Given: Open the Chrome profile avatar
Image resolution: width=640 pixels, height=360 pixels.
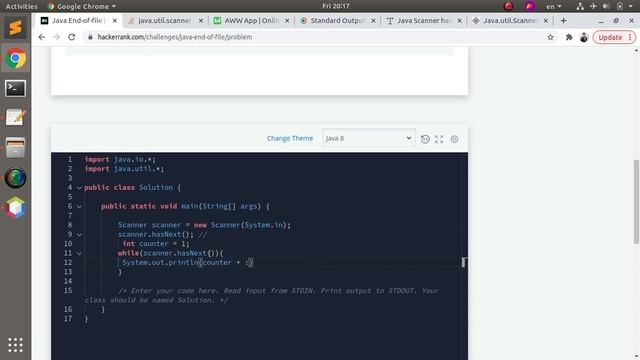Looking at the screenshot, I should pyautogui.click(x=584, y=37).
